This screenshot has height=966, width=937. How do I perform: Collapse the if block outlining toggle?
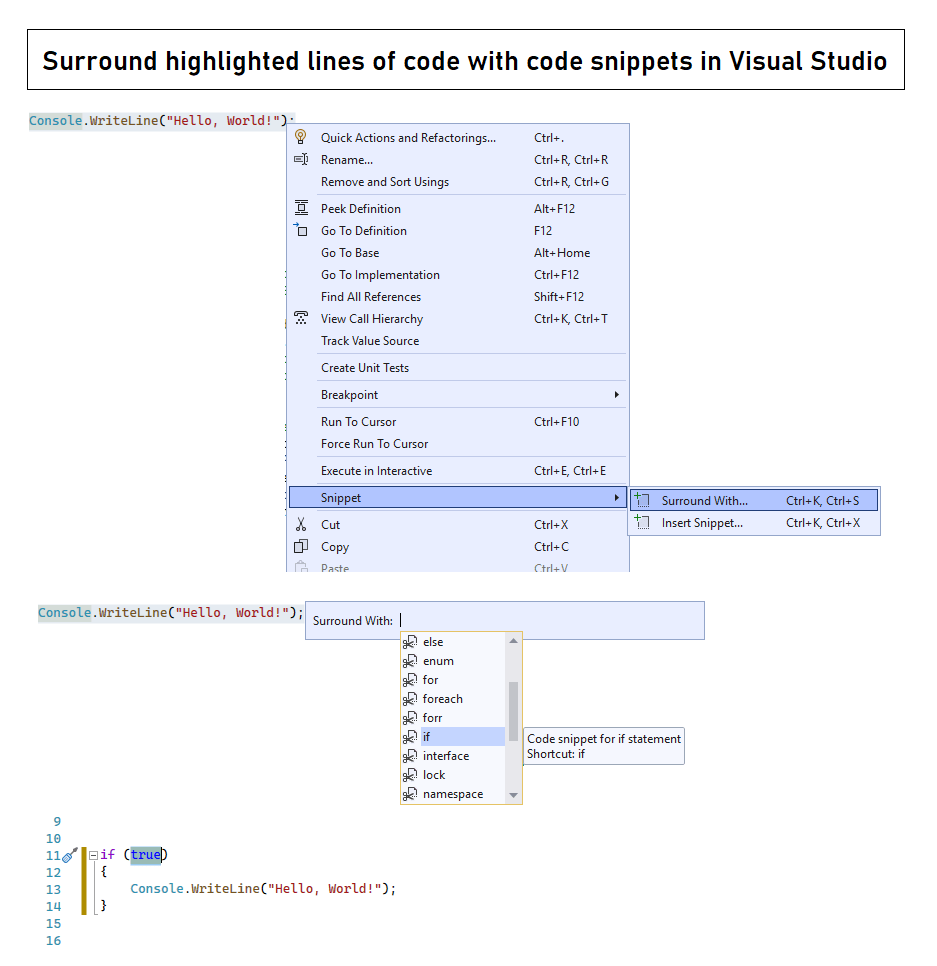pyautogui.click(x=93, y=855)
